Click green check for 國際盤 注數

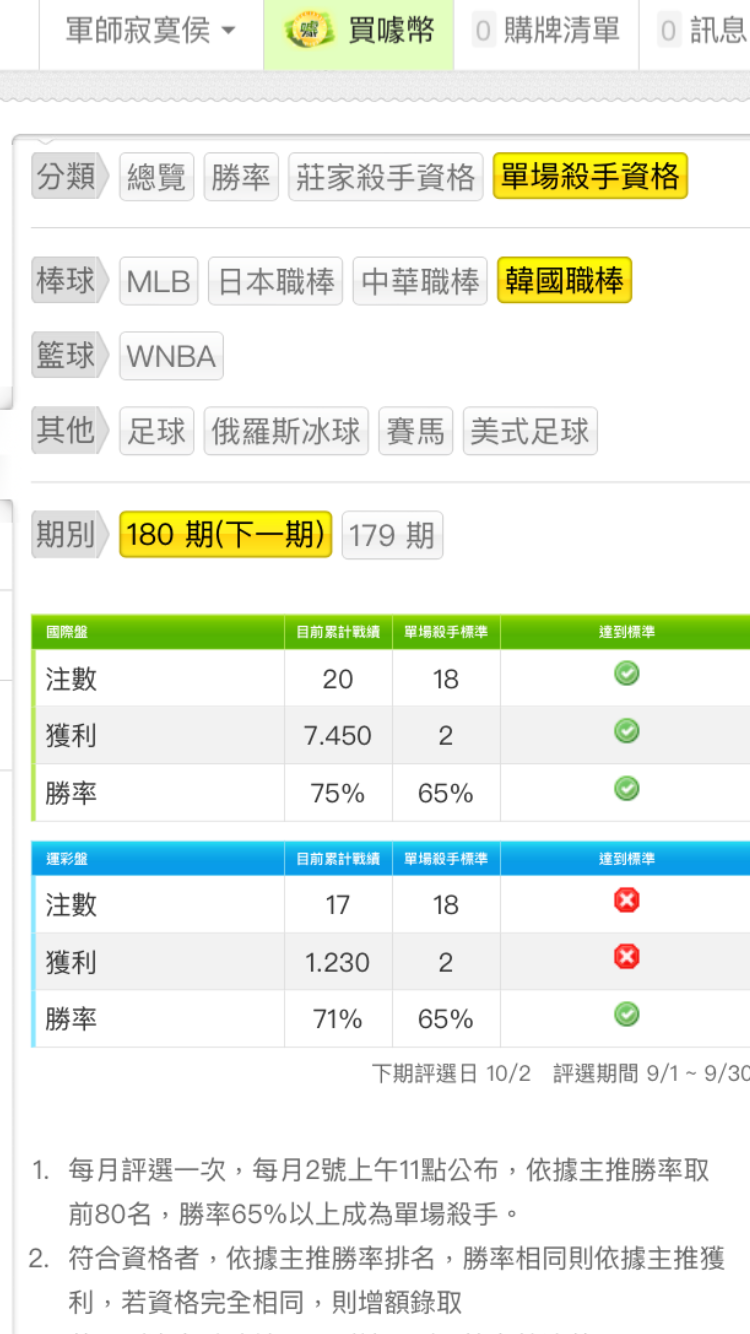click(626, 675)
